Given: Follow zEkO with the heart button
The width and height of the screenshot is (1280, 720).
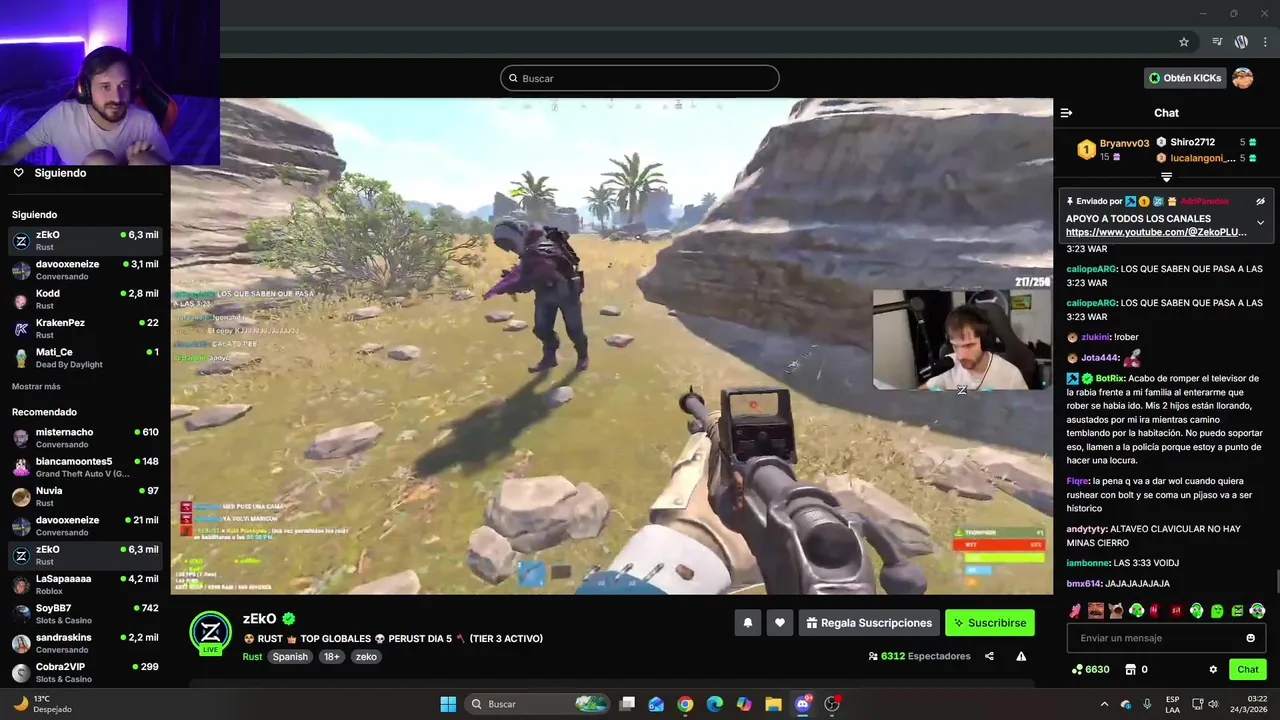Looking at the screenshot, I should (x=780, y=623).
